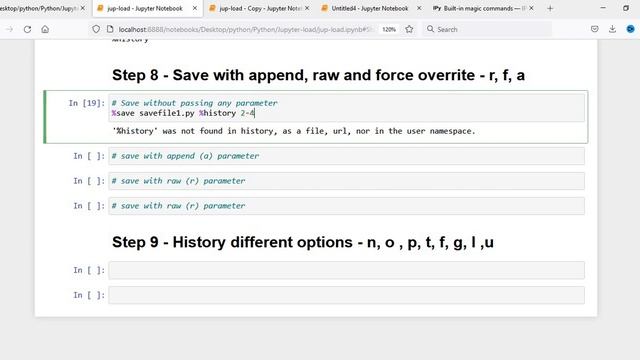
Task: Click the site information page icon
Action: click(x=110, y=29)
